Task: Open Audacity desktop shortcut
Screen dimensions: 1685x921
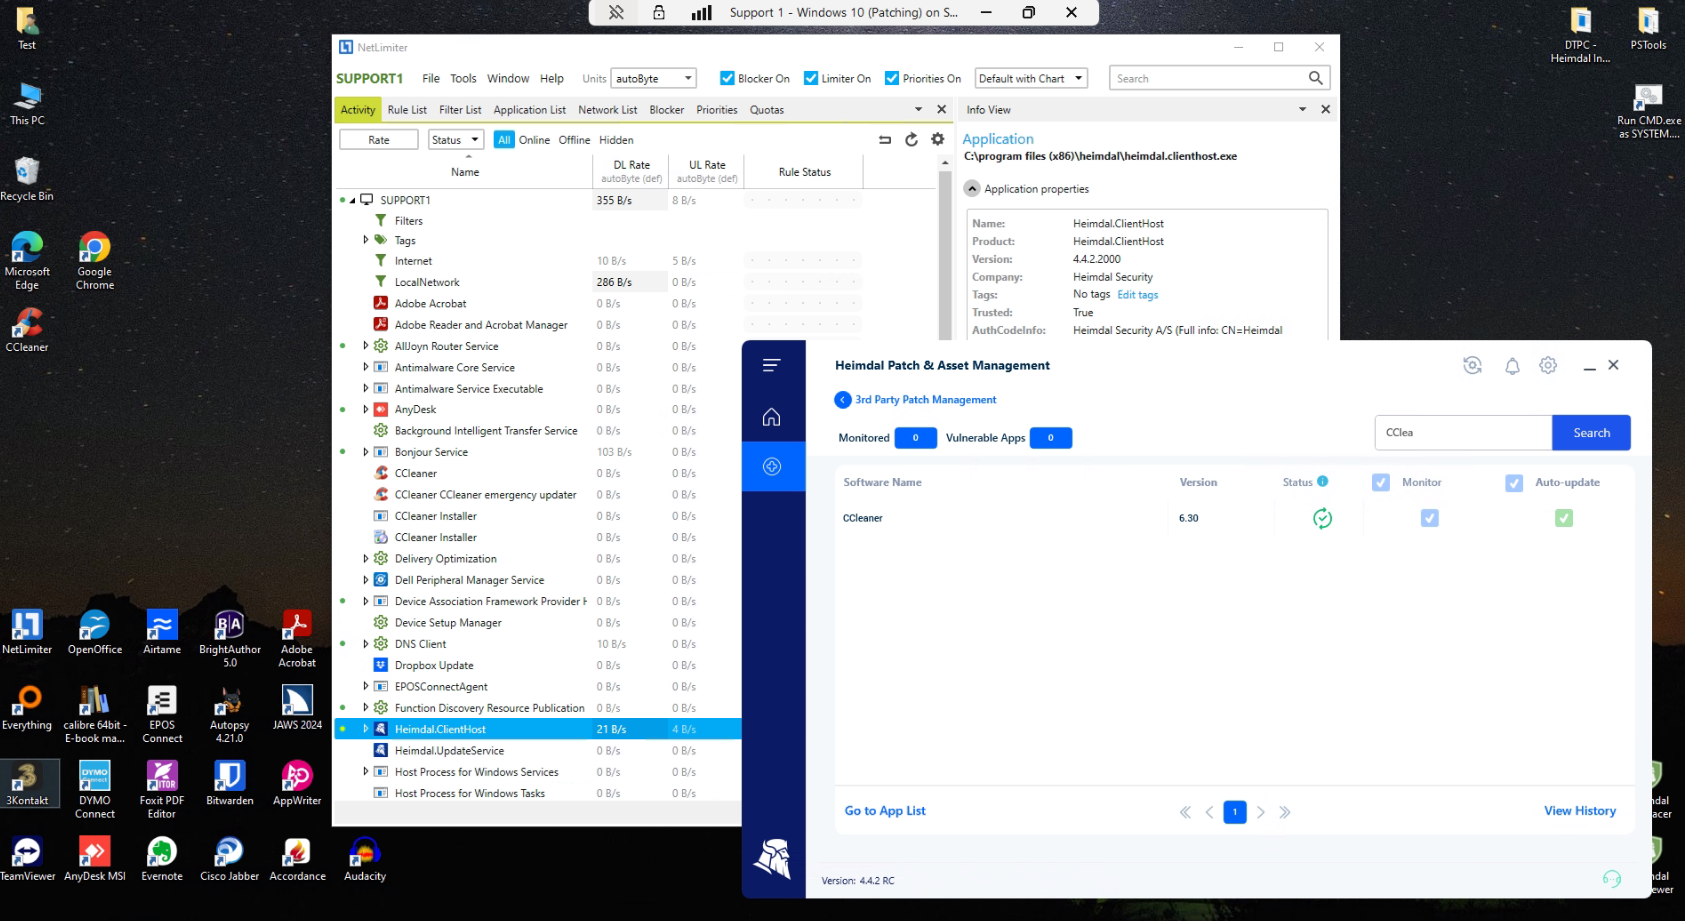Action: click(x=365, y=859)
